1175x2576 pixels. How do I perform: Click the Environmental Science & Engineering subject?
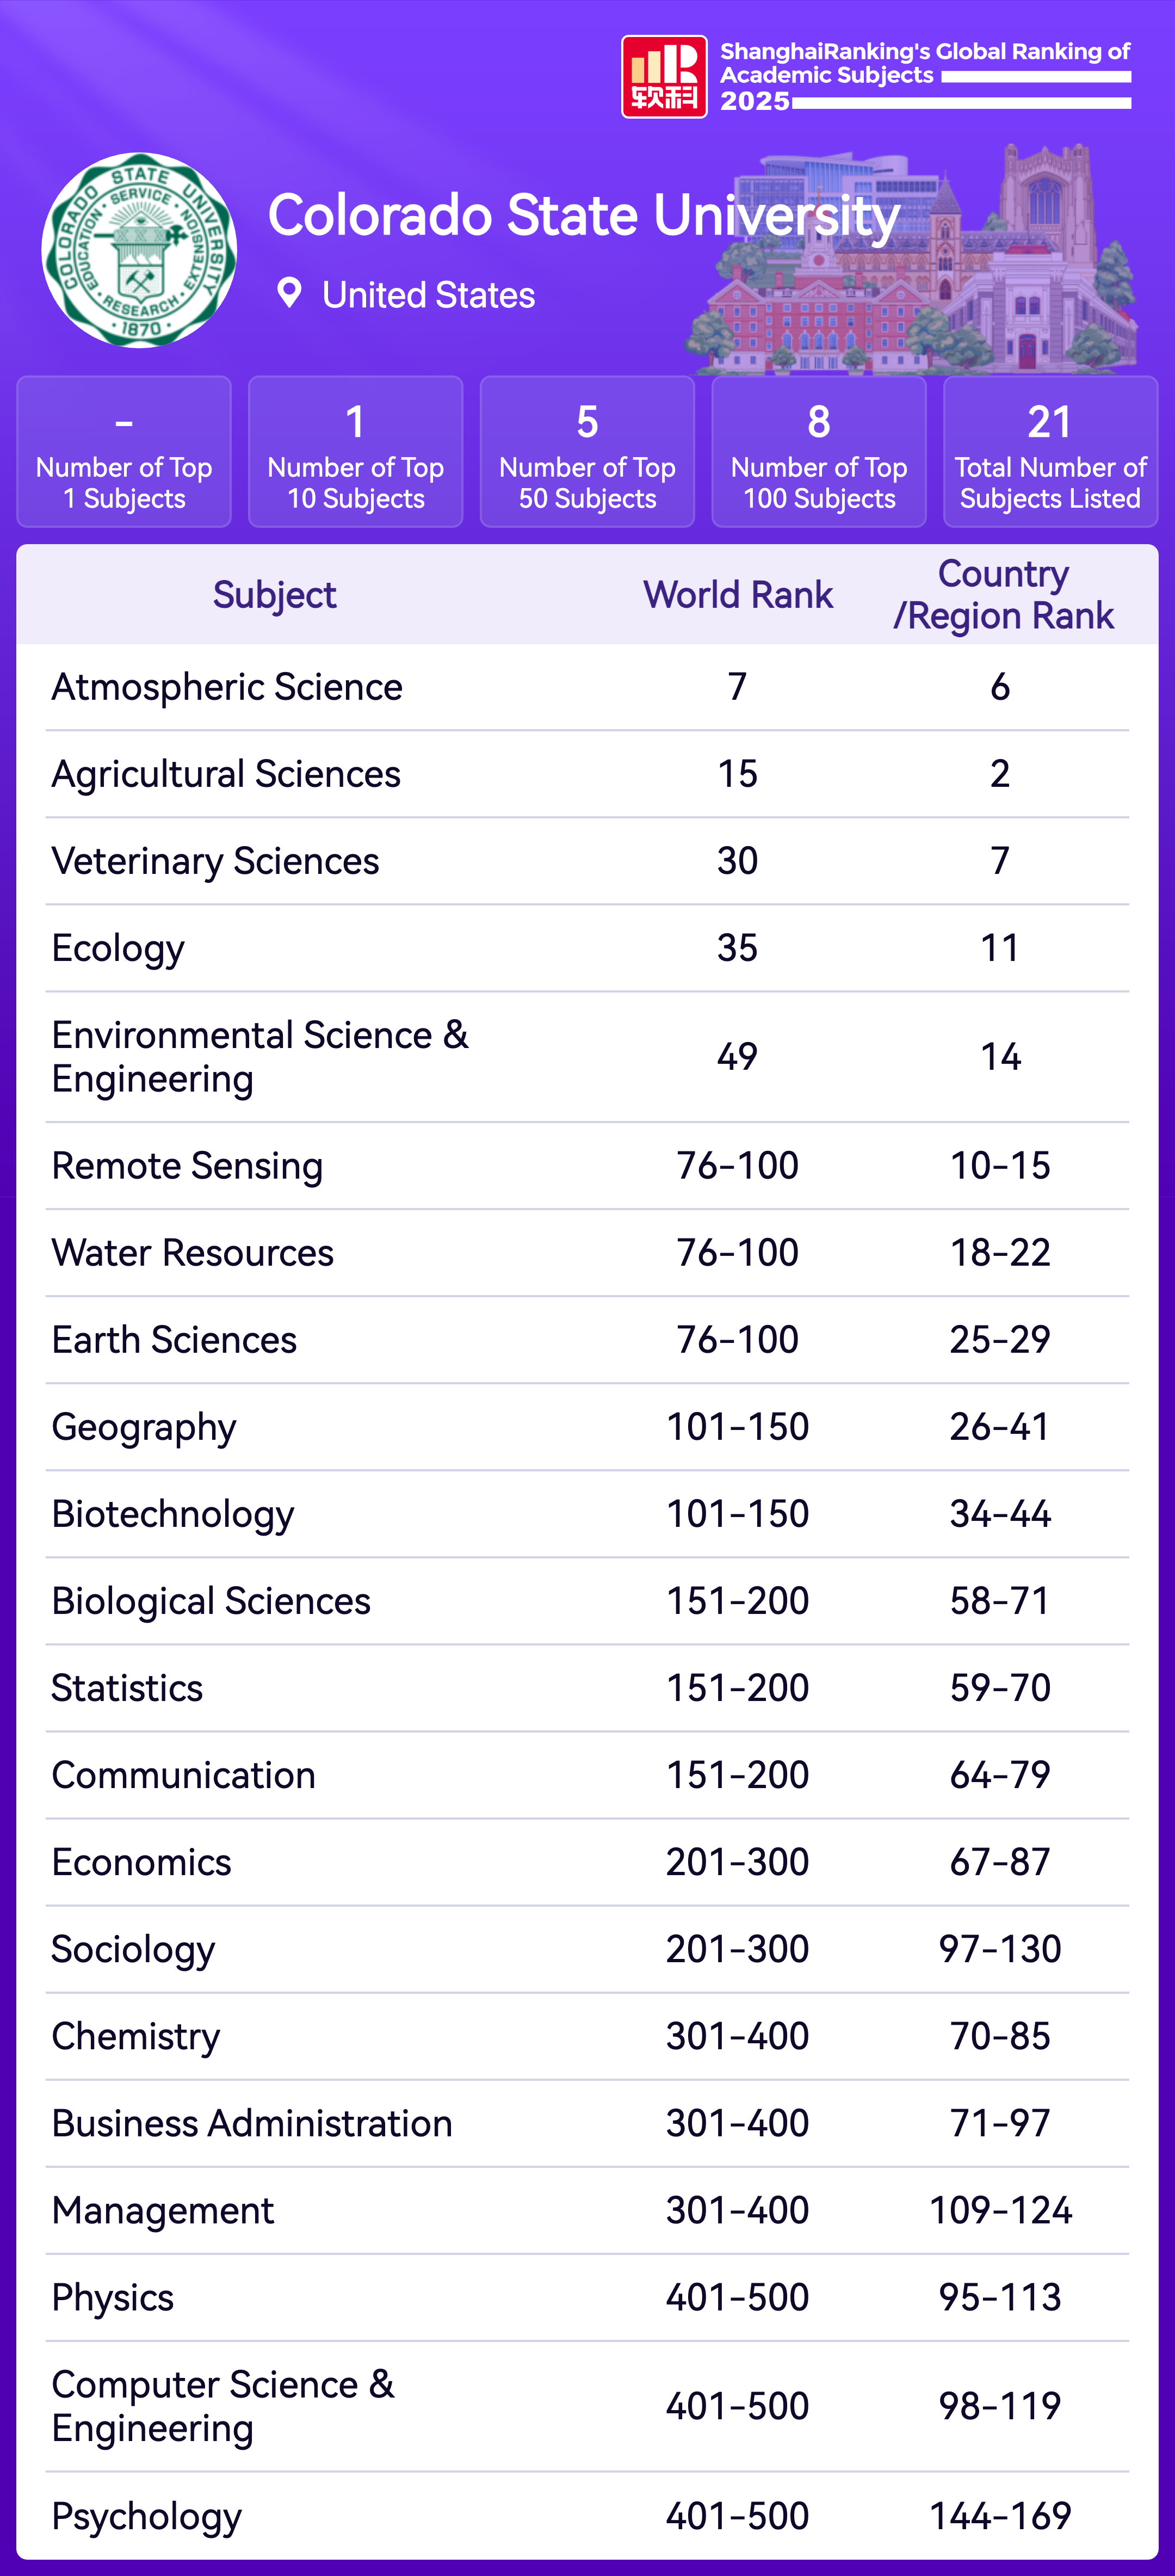click(259, 1057)
